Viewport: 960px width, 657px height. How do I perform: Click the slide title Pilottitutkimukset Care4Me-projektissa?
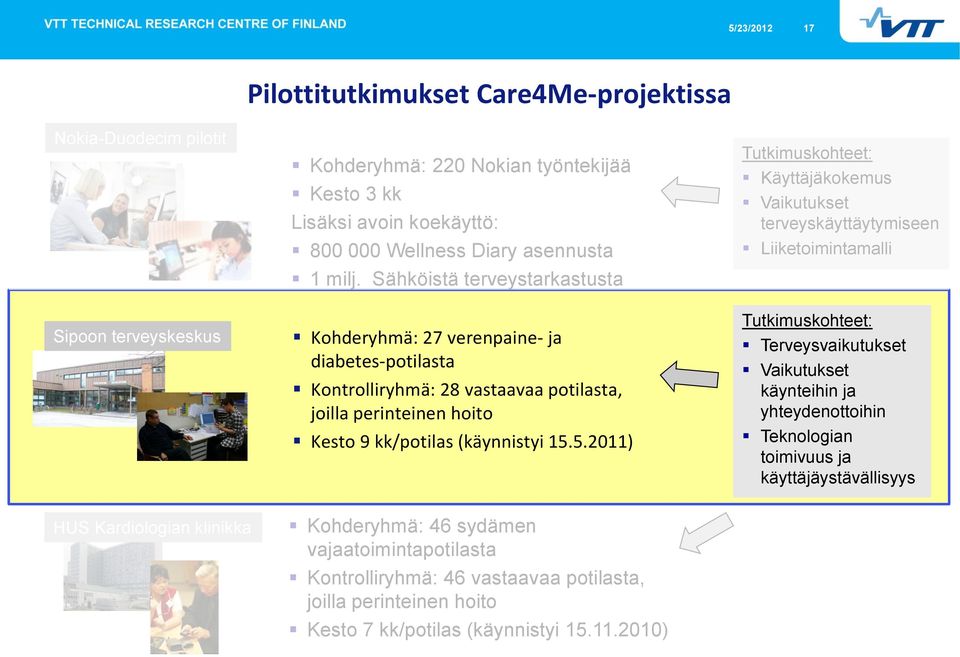pyautogui.click(x=489, y=94)
